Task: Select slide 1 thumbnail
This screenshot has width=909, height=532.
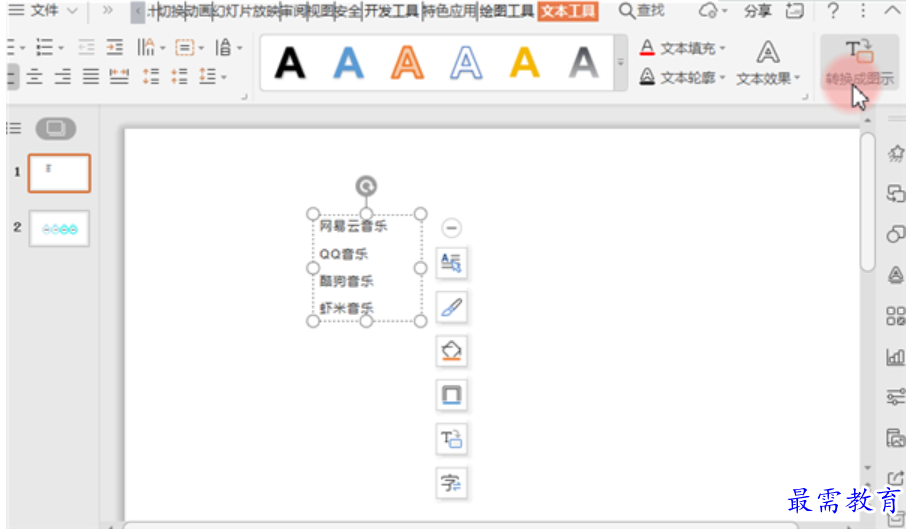Action: 59,173
